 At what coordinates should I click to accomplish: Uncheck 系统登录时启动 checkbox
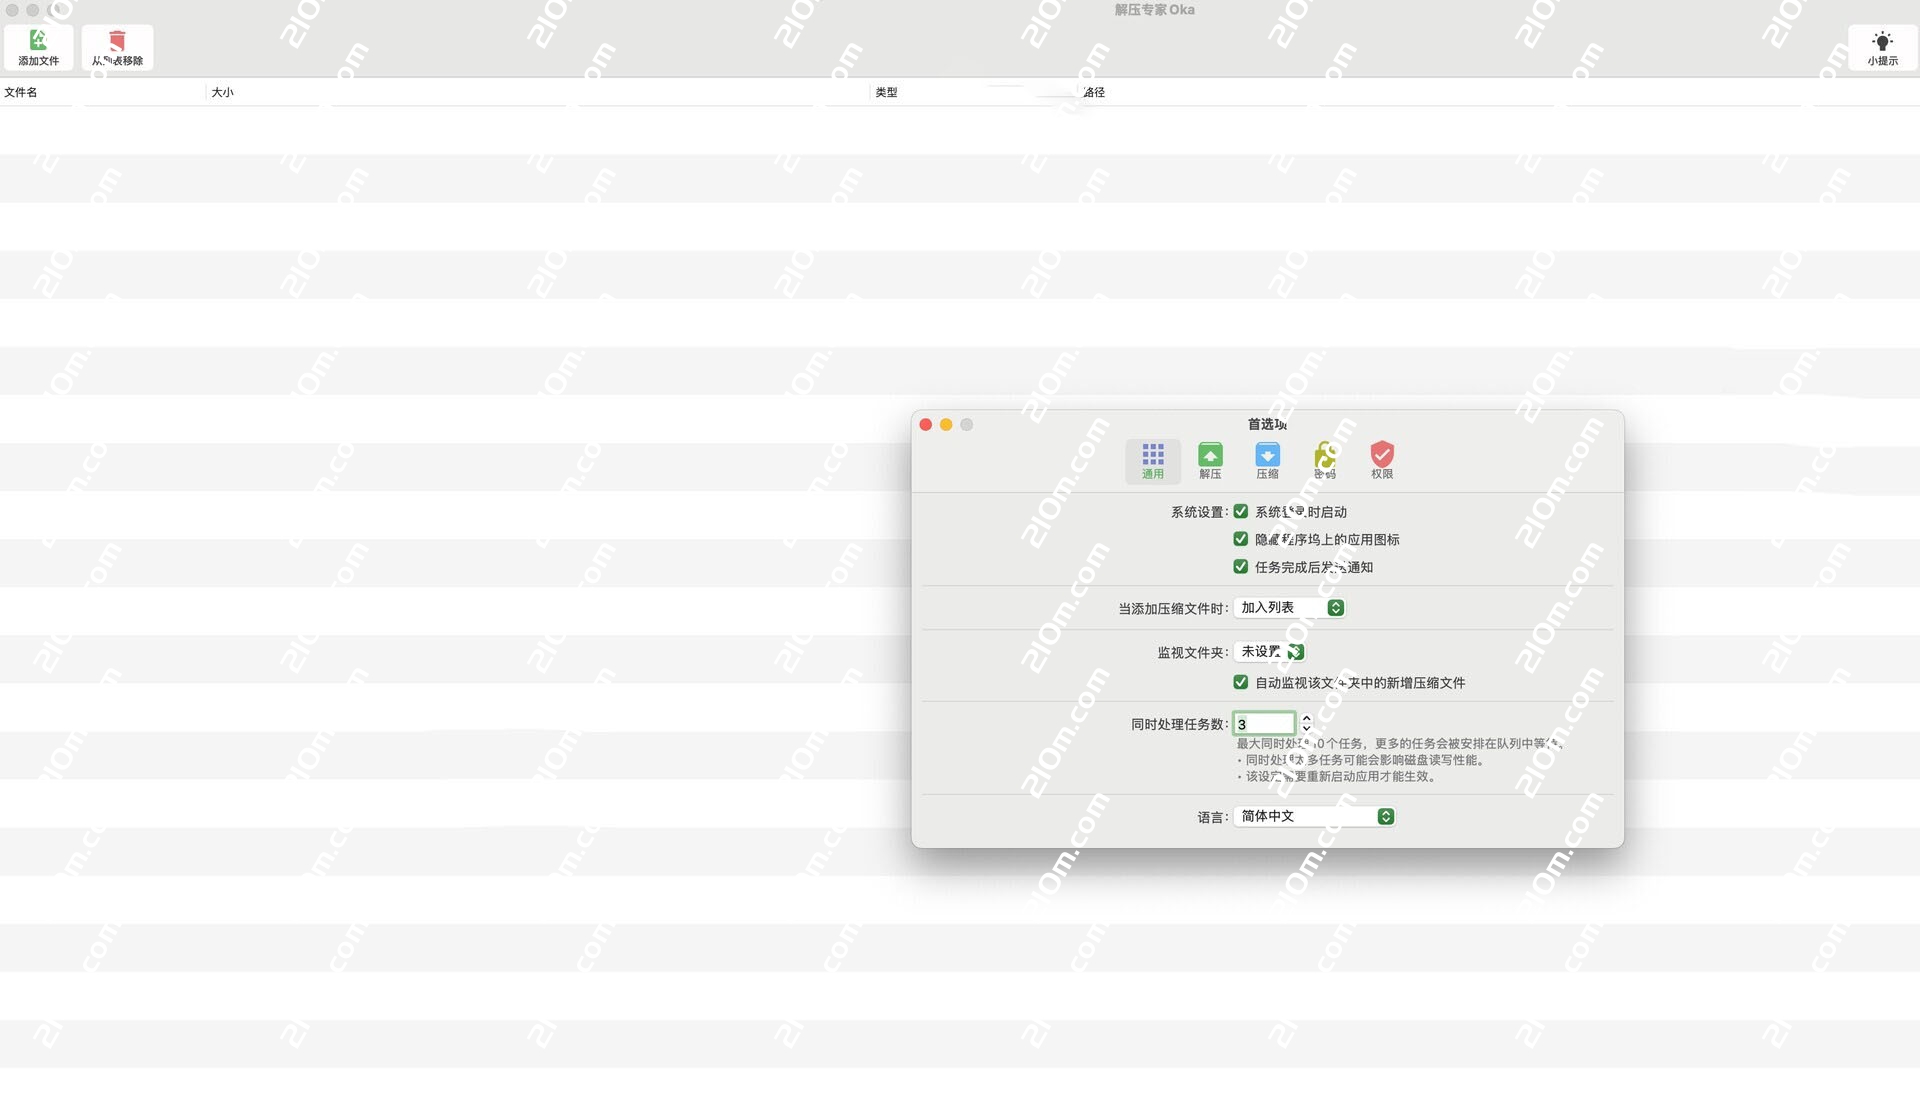pos(1241,511)
